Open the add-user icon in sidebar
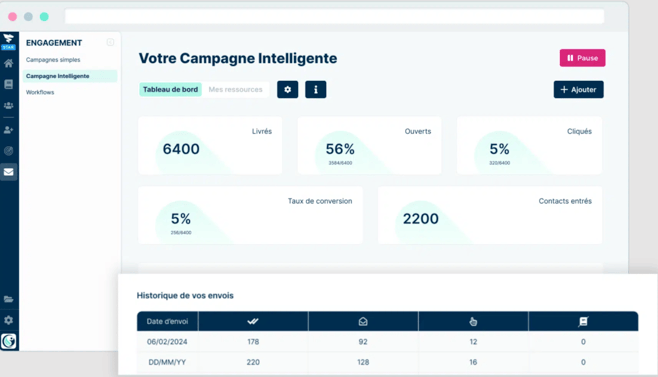 tap(8, 130)
